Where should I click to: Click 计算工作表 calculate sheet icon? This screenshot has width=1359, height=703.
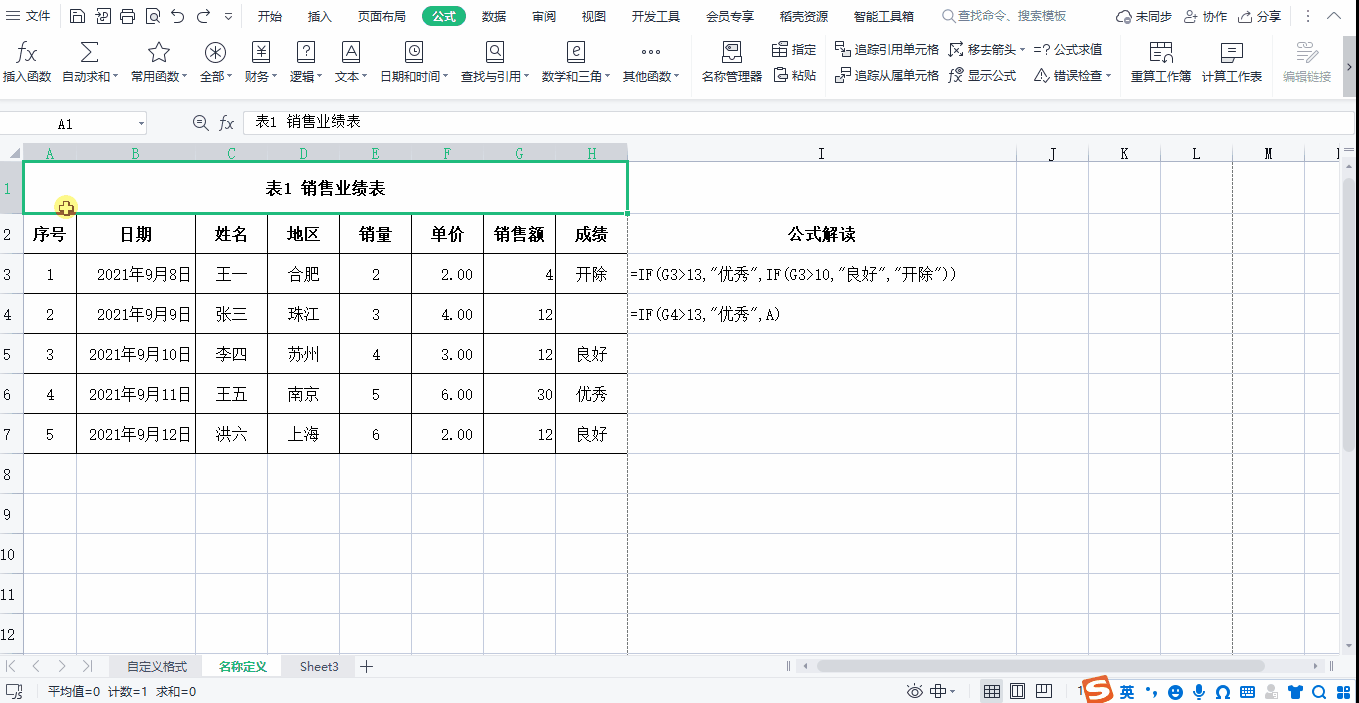[1231, 53]
